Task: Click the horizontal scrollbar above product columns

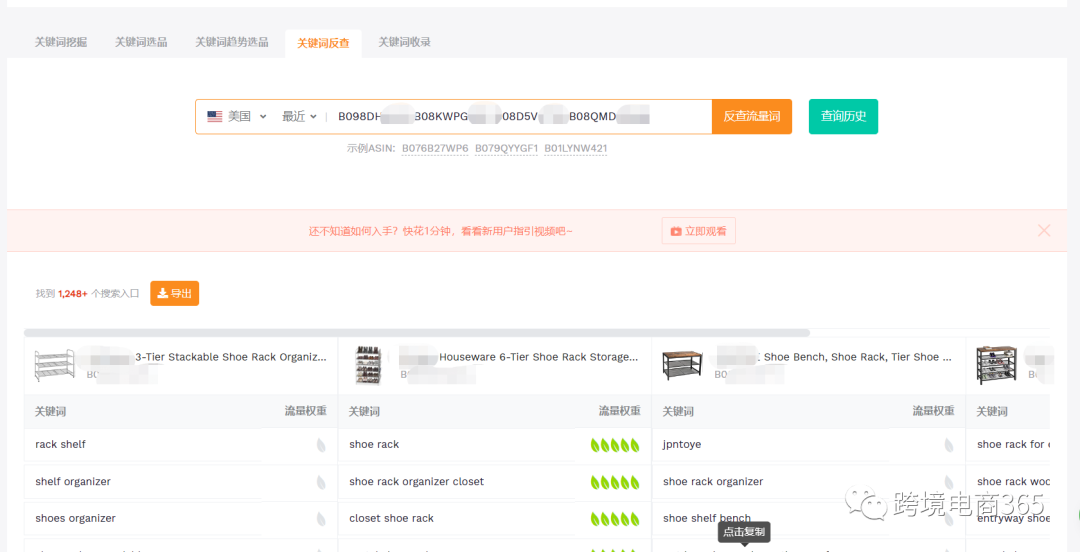Action: click(x=417, y=333)
